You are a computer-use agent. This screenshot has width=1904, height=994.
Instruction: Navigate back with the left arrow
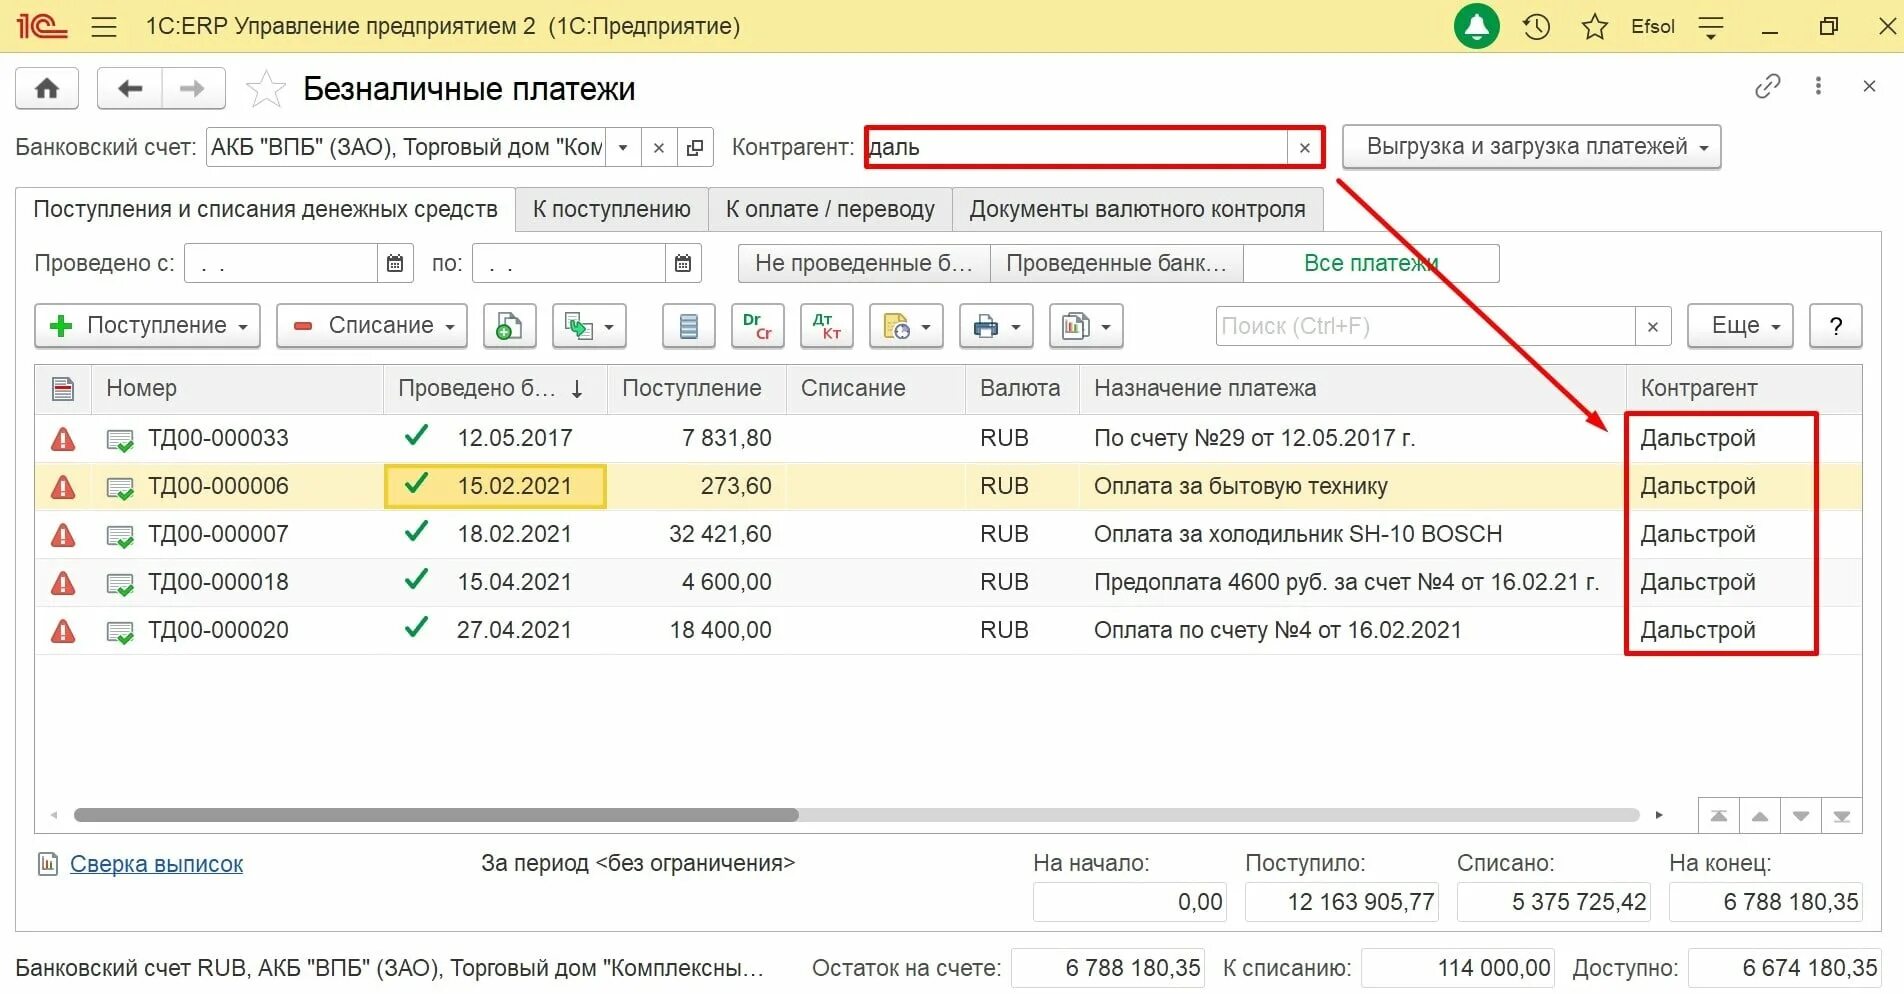click(130, 89)
